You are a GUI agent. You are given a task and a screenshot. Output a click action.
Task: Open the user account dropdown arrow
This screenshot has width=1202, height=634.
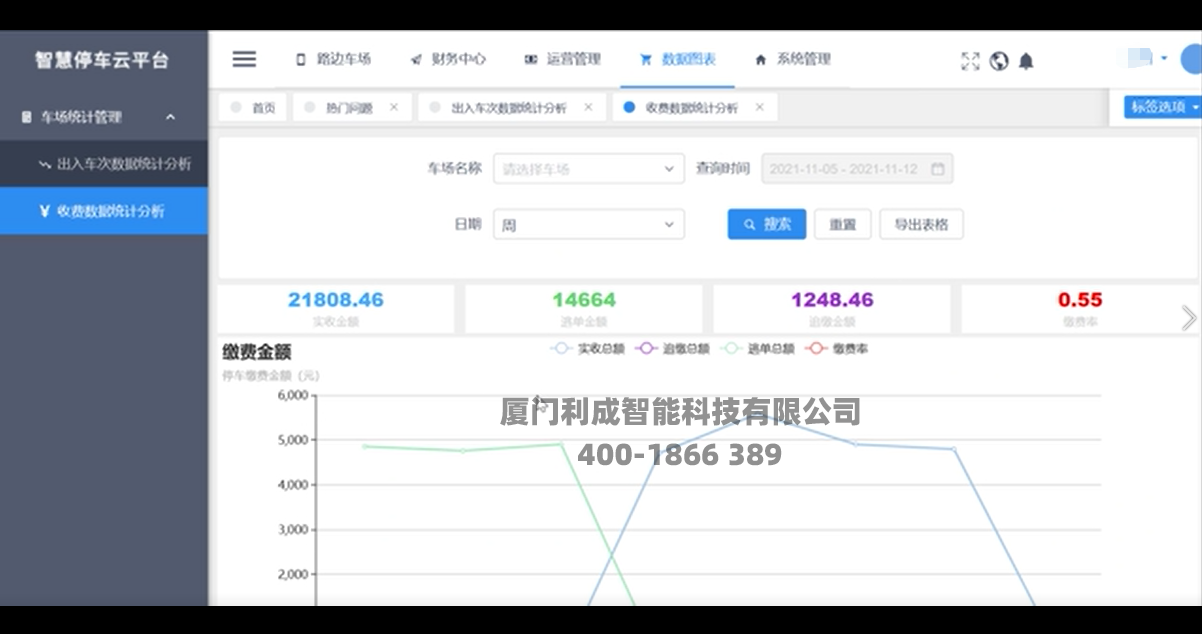[x=1164, y=59]
